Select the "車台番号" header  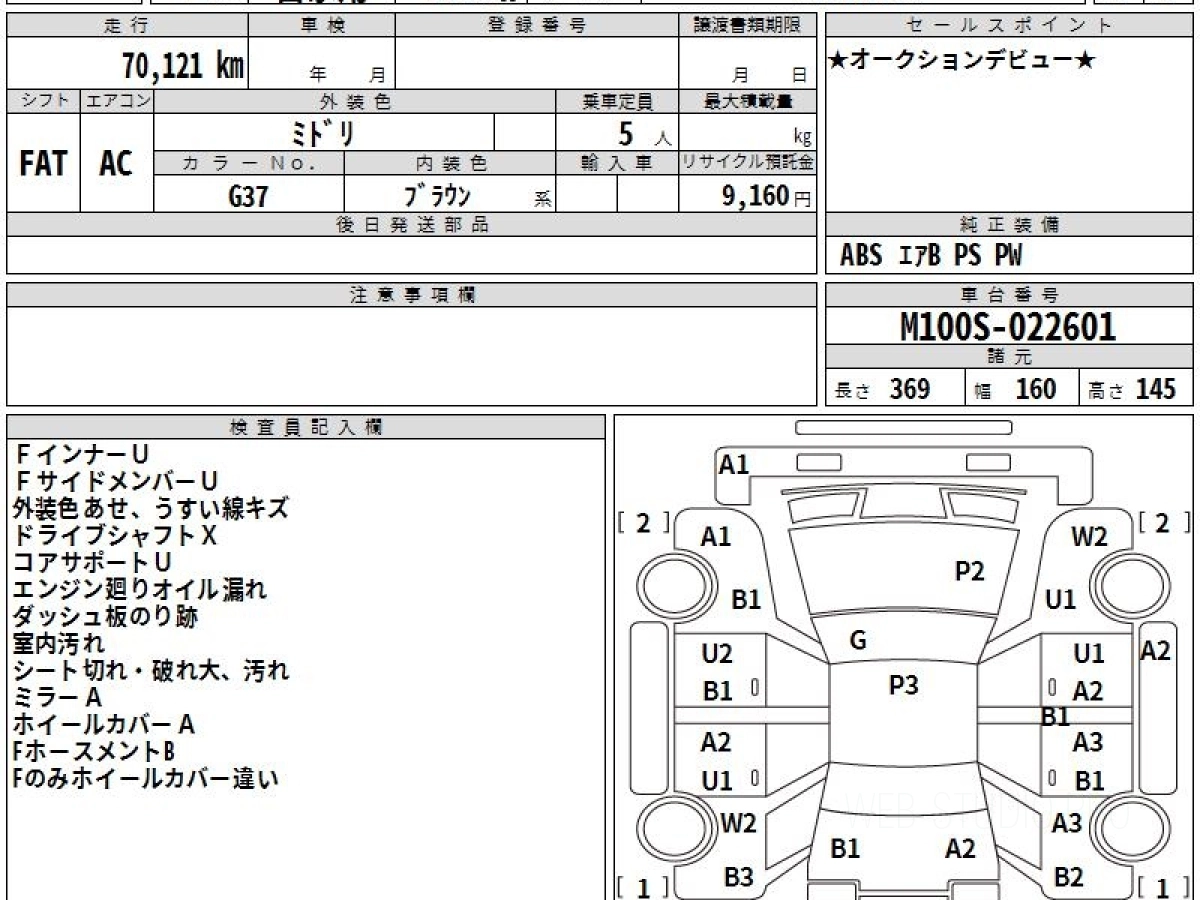[x=1010, y=295]
